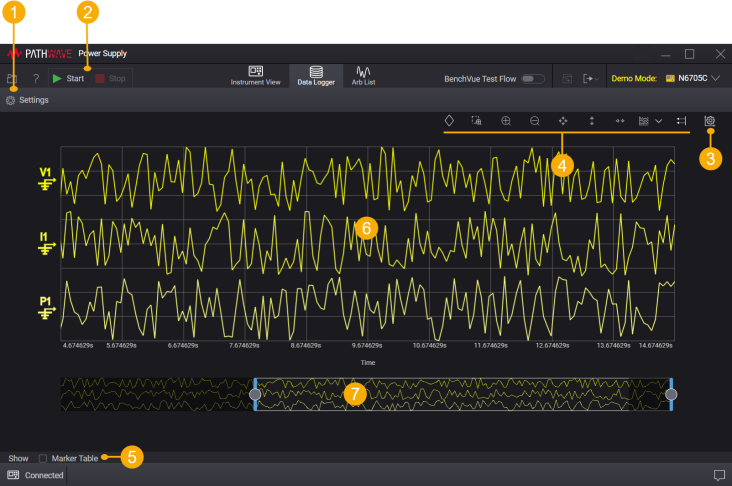Click the Connected status icon
The image size is (732, 486).
click(x=13, y=475)
